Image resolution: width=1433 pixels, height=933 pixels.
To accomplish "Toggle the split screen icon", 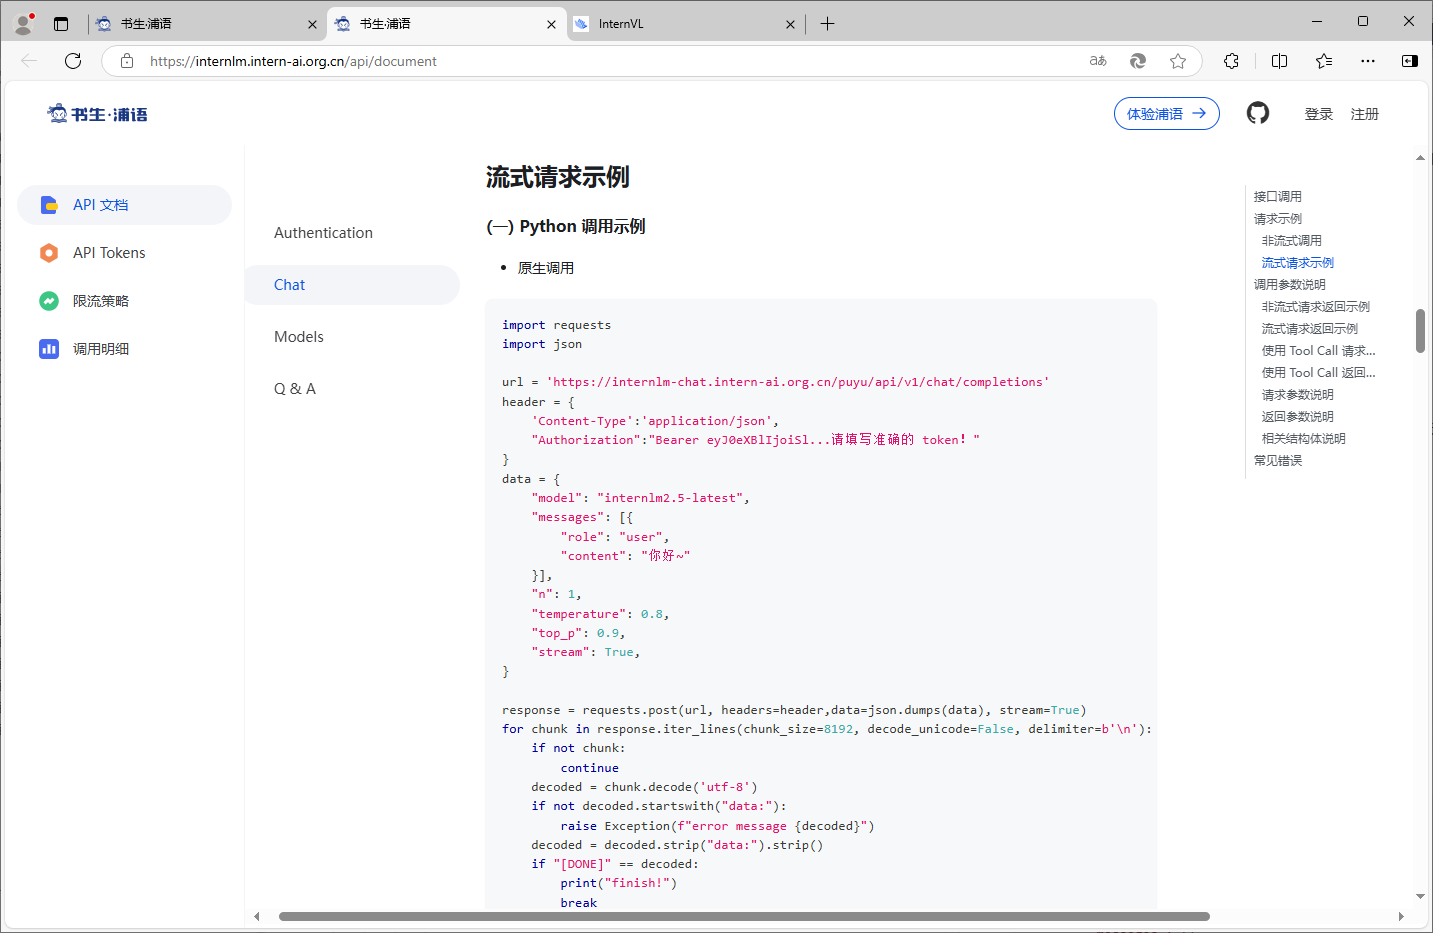I will (x=1279, y=61).
